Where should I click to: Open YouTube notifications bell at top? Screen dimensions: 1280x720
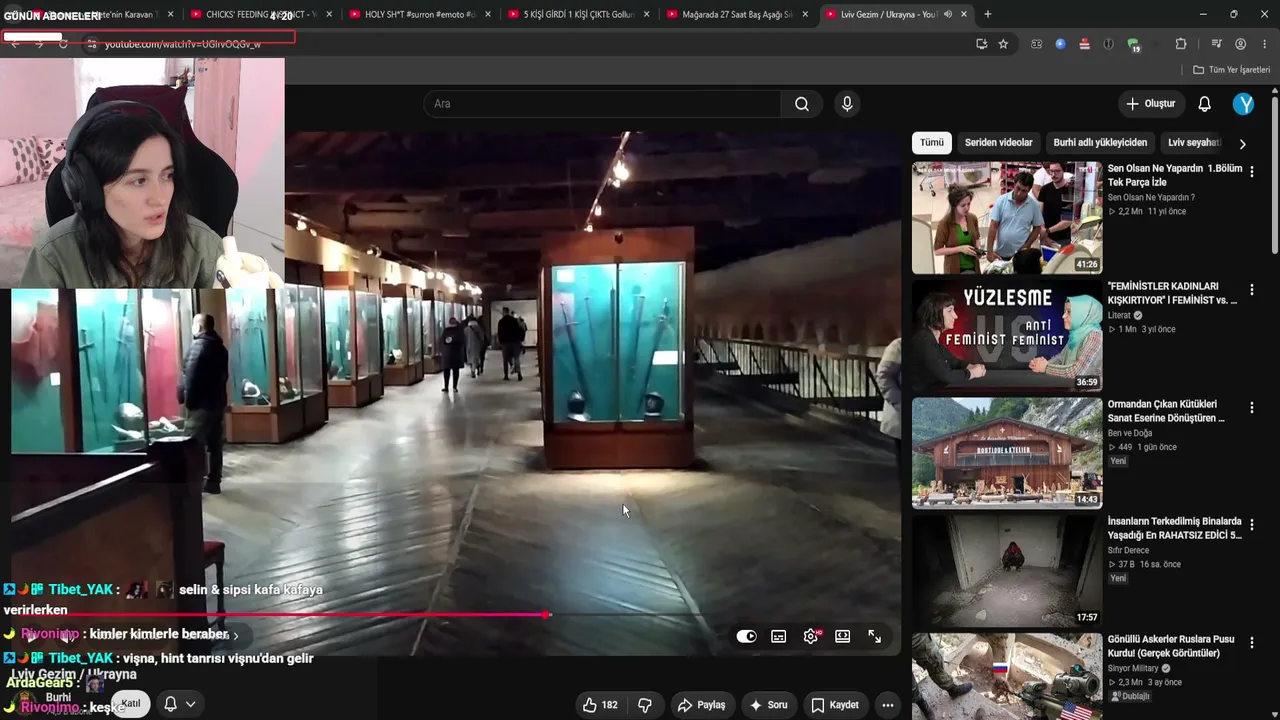[x=1205, y=104]
